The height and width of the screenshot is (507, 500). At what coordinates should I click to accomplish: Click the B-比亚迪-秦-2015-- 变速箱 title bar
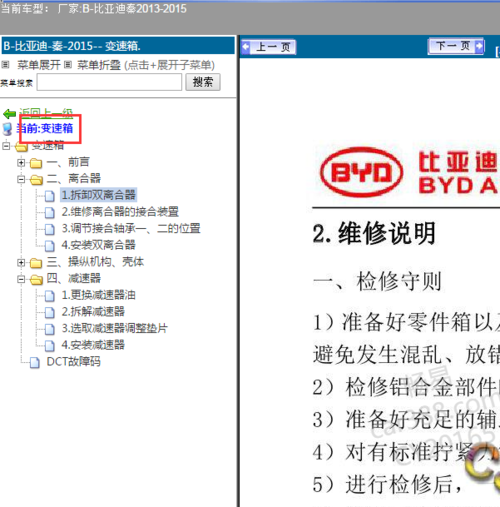point(118,46)
